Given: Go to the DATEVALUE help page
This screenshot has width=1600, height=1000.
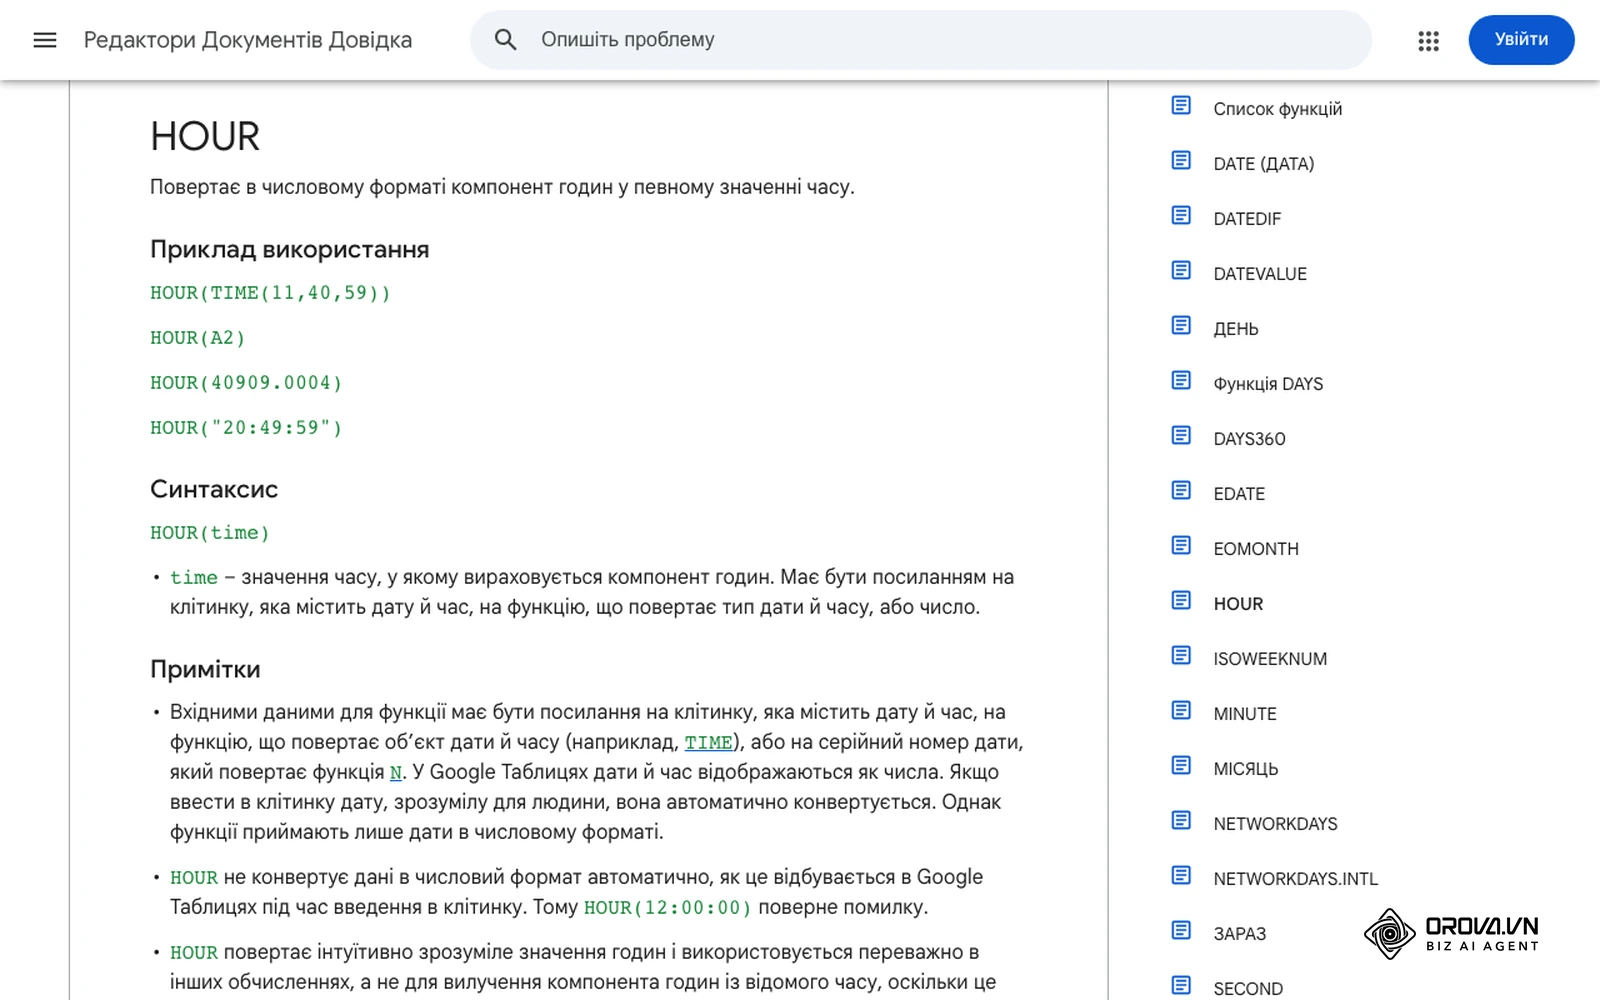Looking at the screenshot, I should pos(1260,274).
